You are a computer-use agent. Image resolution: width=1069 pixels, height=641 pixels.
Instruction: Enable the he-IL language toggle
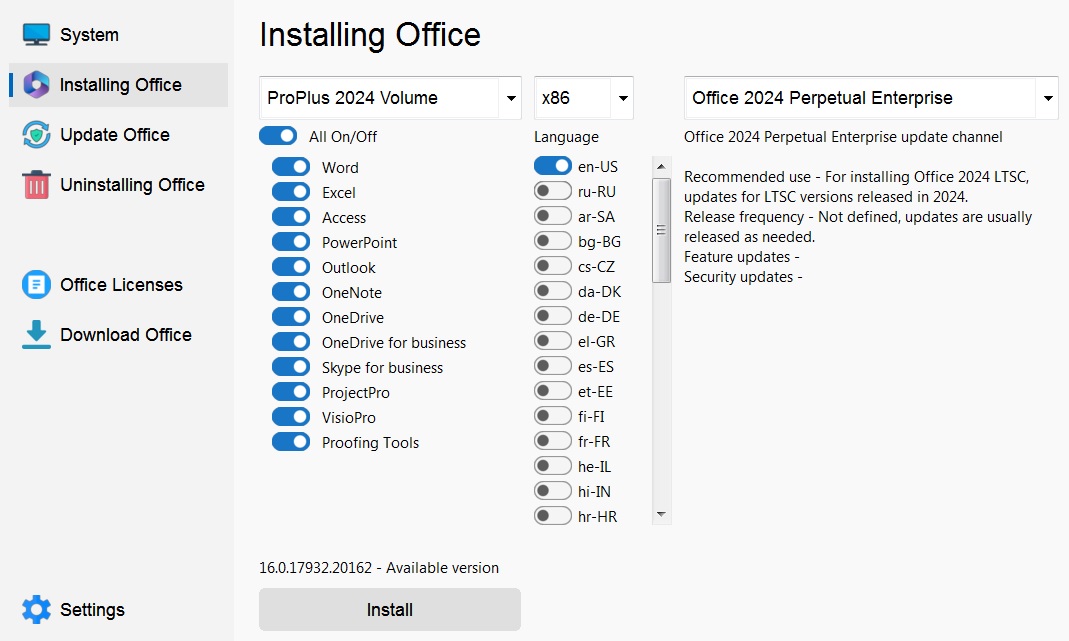pyautogui.click(x=553, y=466)
